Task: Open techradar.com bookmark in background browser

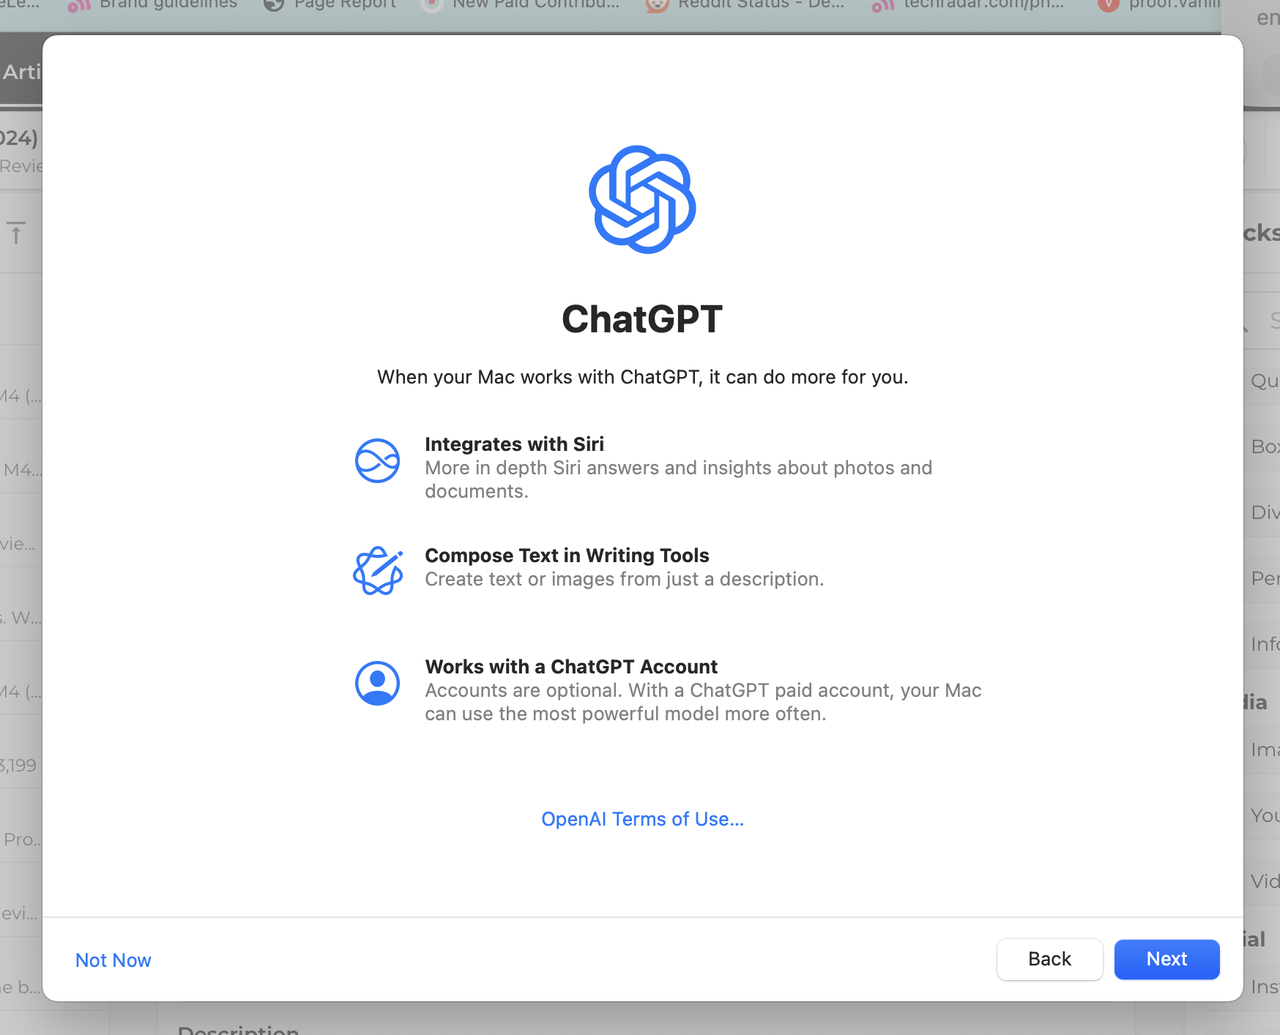Action: coord(968,5)
